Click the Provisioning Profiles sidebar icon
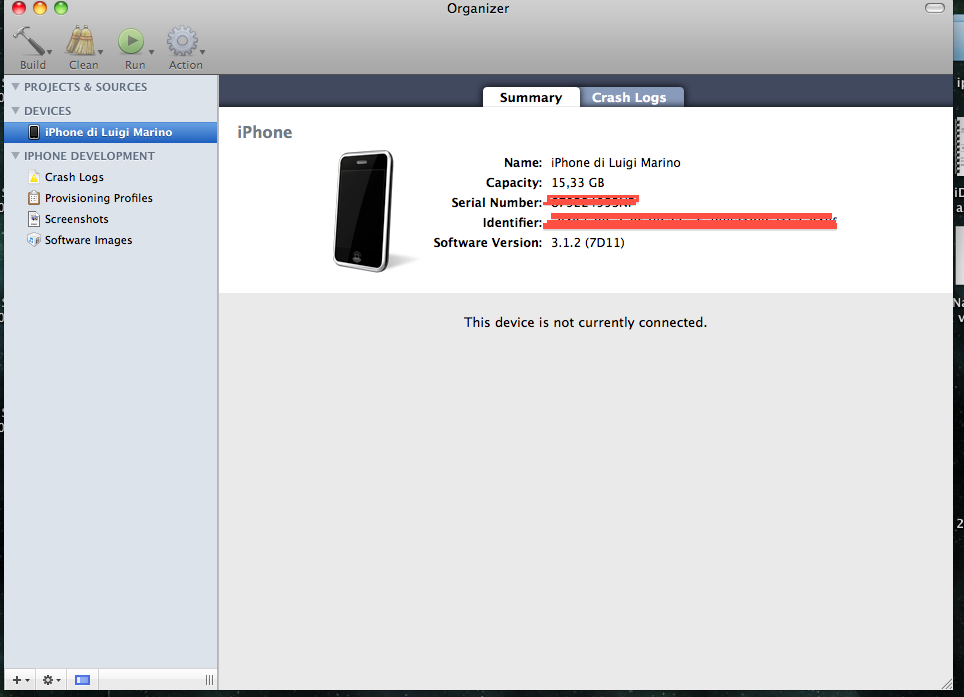This screenshot has width=964, height=697. tap(34, 198)
